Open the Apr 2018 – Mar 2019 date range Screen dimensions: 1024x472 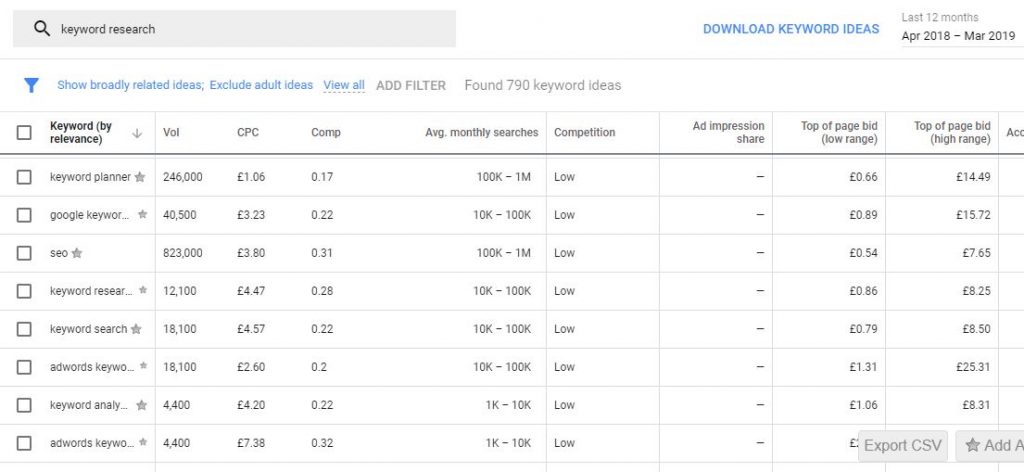(958, 36)
